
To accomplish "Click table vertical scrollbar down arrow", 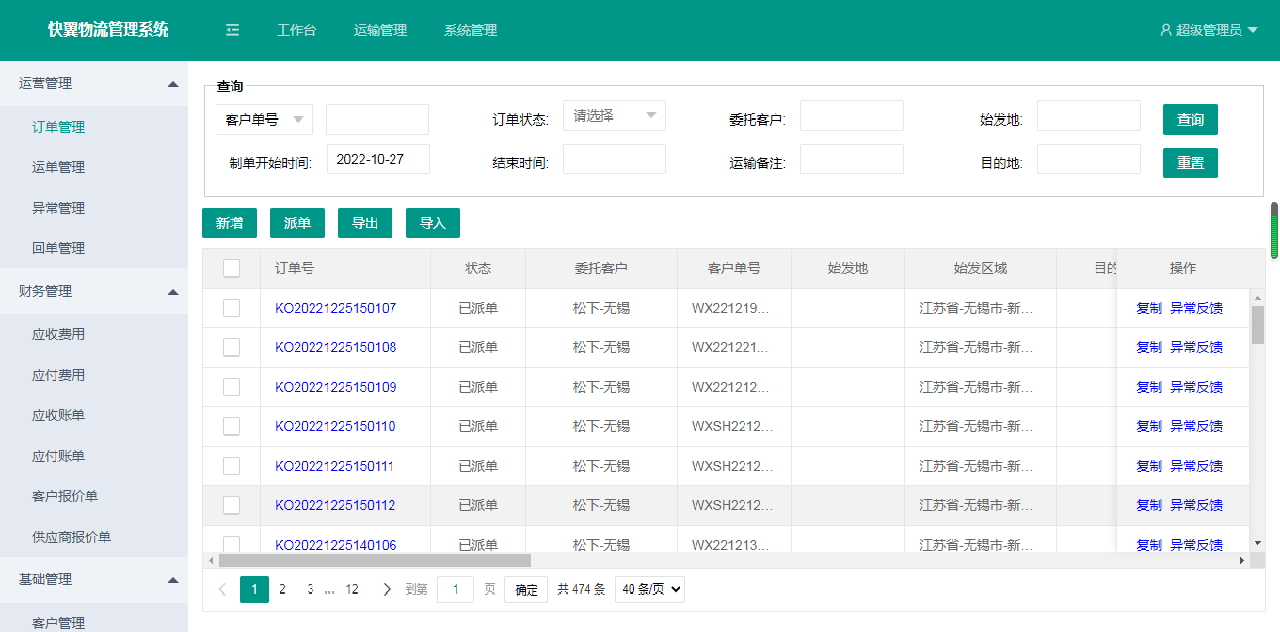I will pyautogui.click(x=1258, y=543).
